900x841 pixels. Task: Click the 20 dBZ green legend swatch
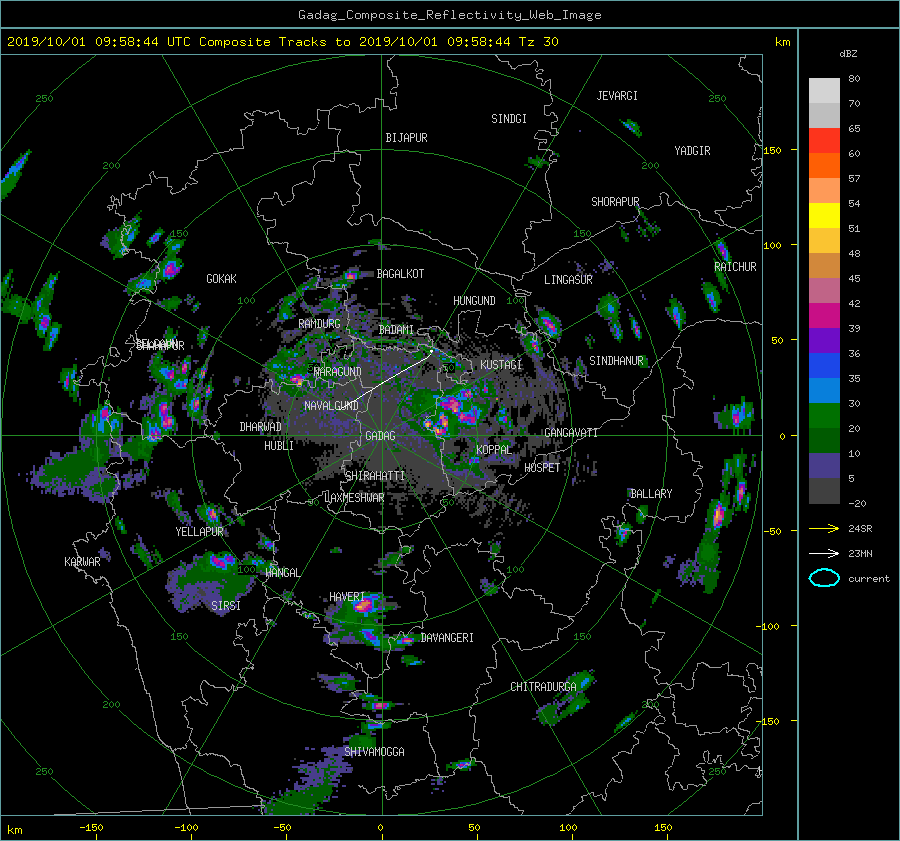pyautogui.click(x=824, y=415)
